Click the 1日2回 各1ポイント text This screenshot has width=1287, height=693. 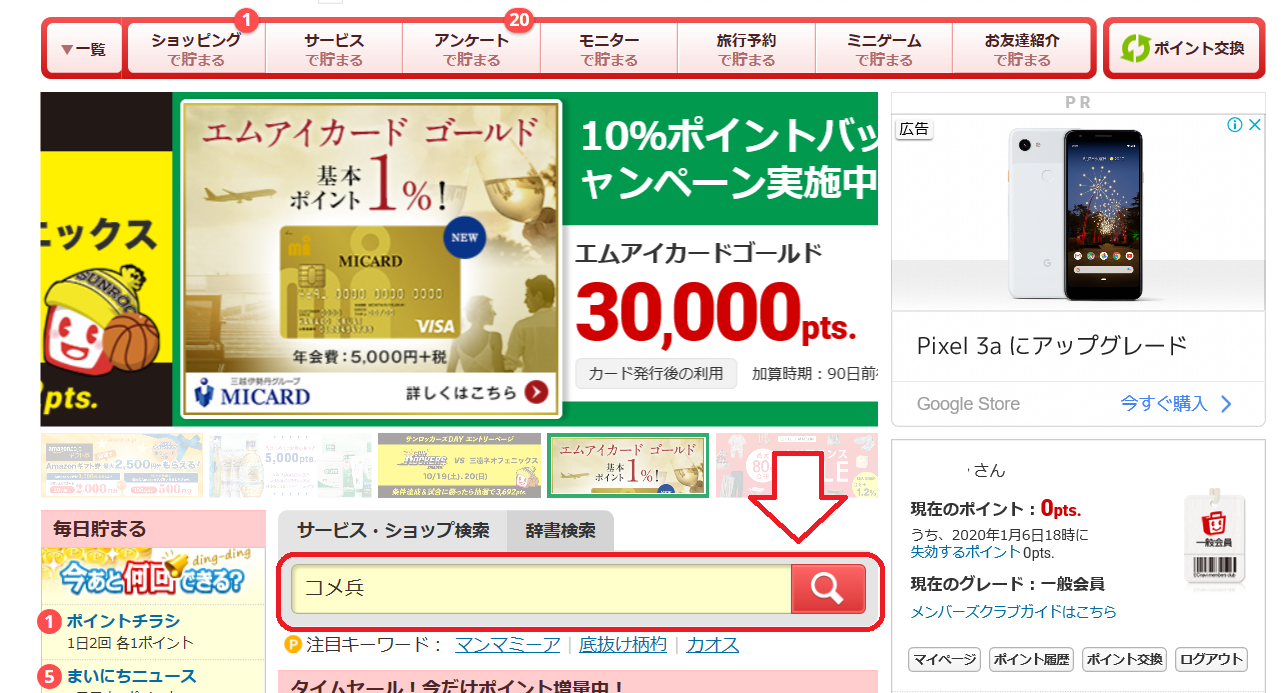pos(130,643)
